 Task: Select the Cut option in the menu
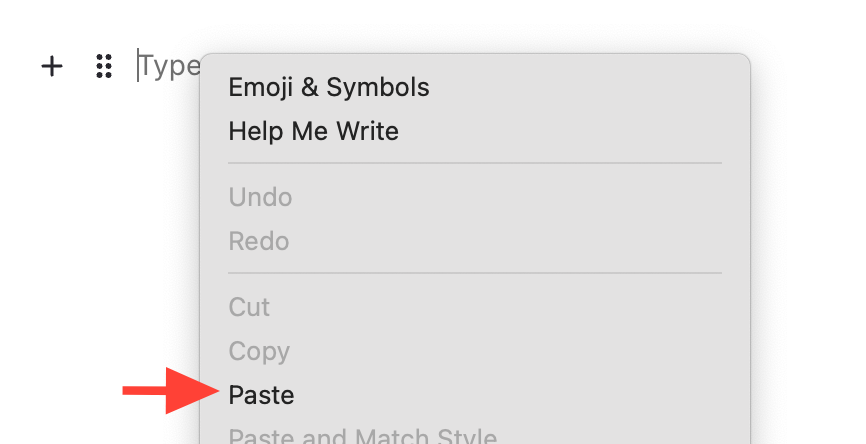coord(250,307)
